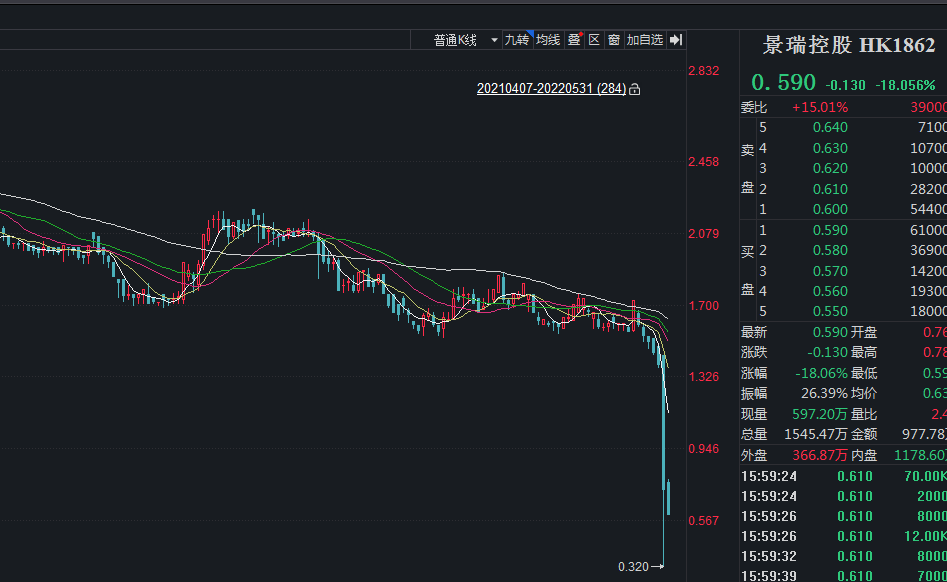Click the dropdown arrow beside 普通K线

[x=494, y=41]
